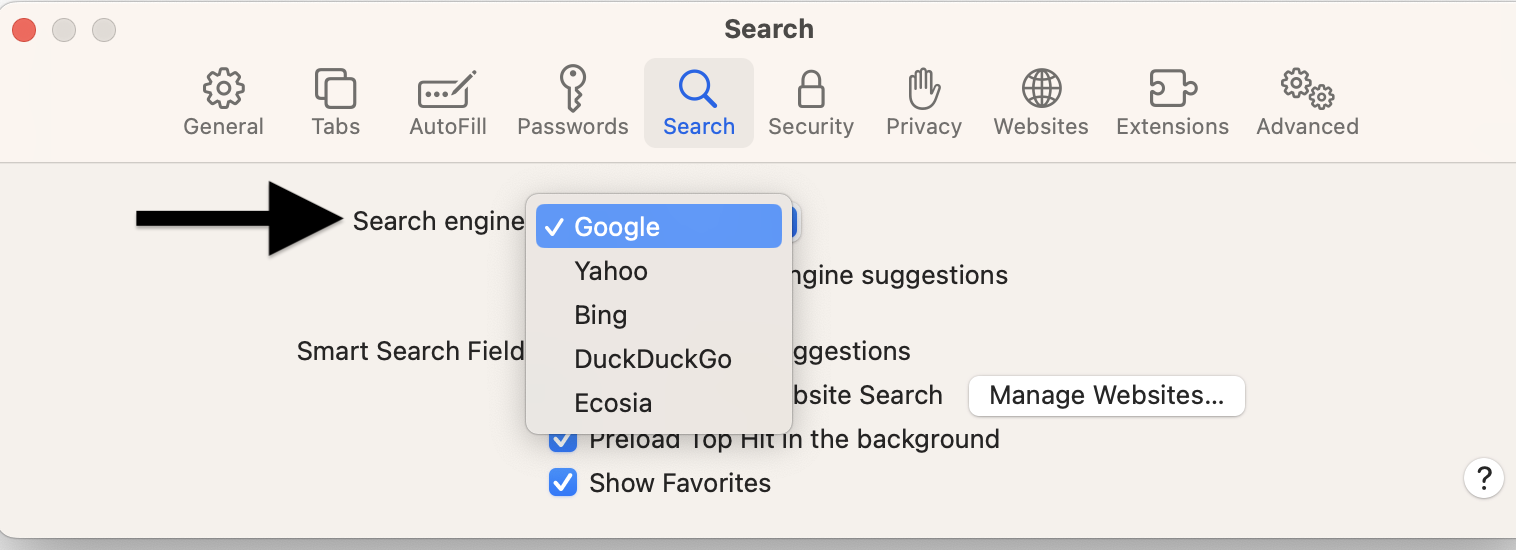Image resolution: width=1516 pixels, height=550 pixels.
Task: Click the Manage Websites button
Action: point(1106,396)
